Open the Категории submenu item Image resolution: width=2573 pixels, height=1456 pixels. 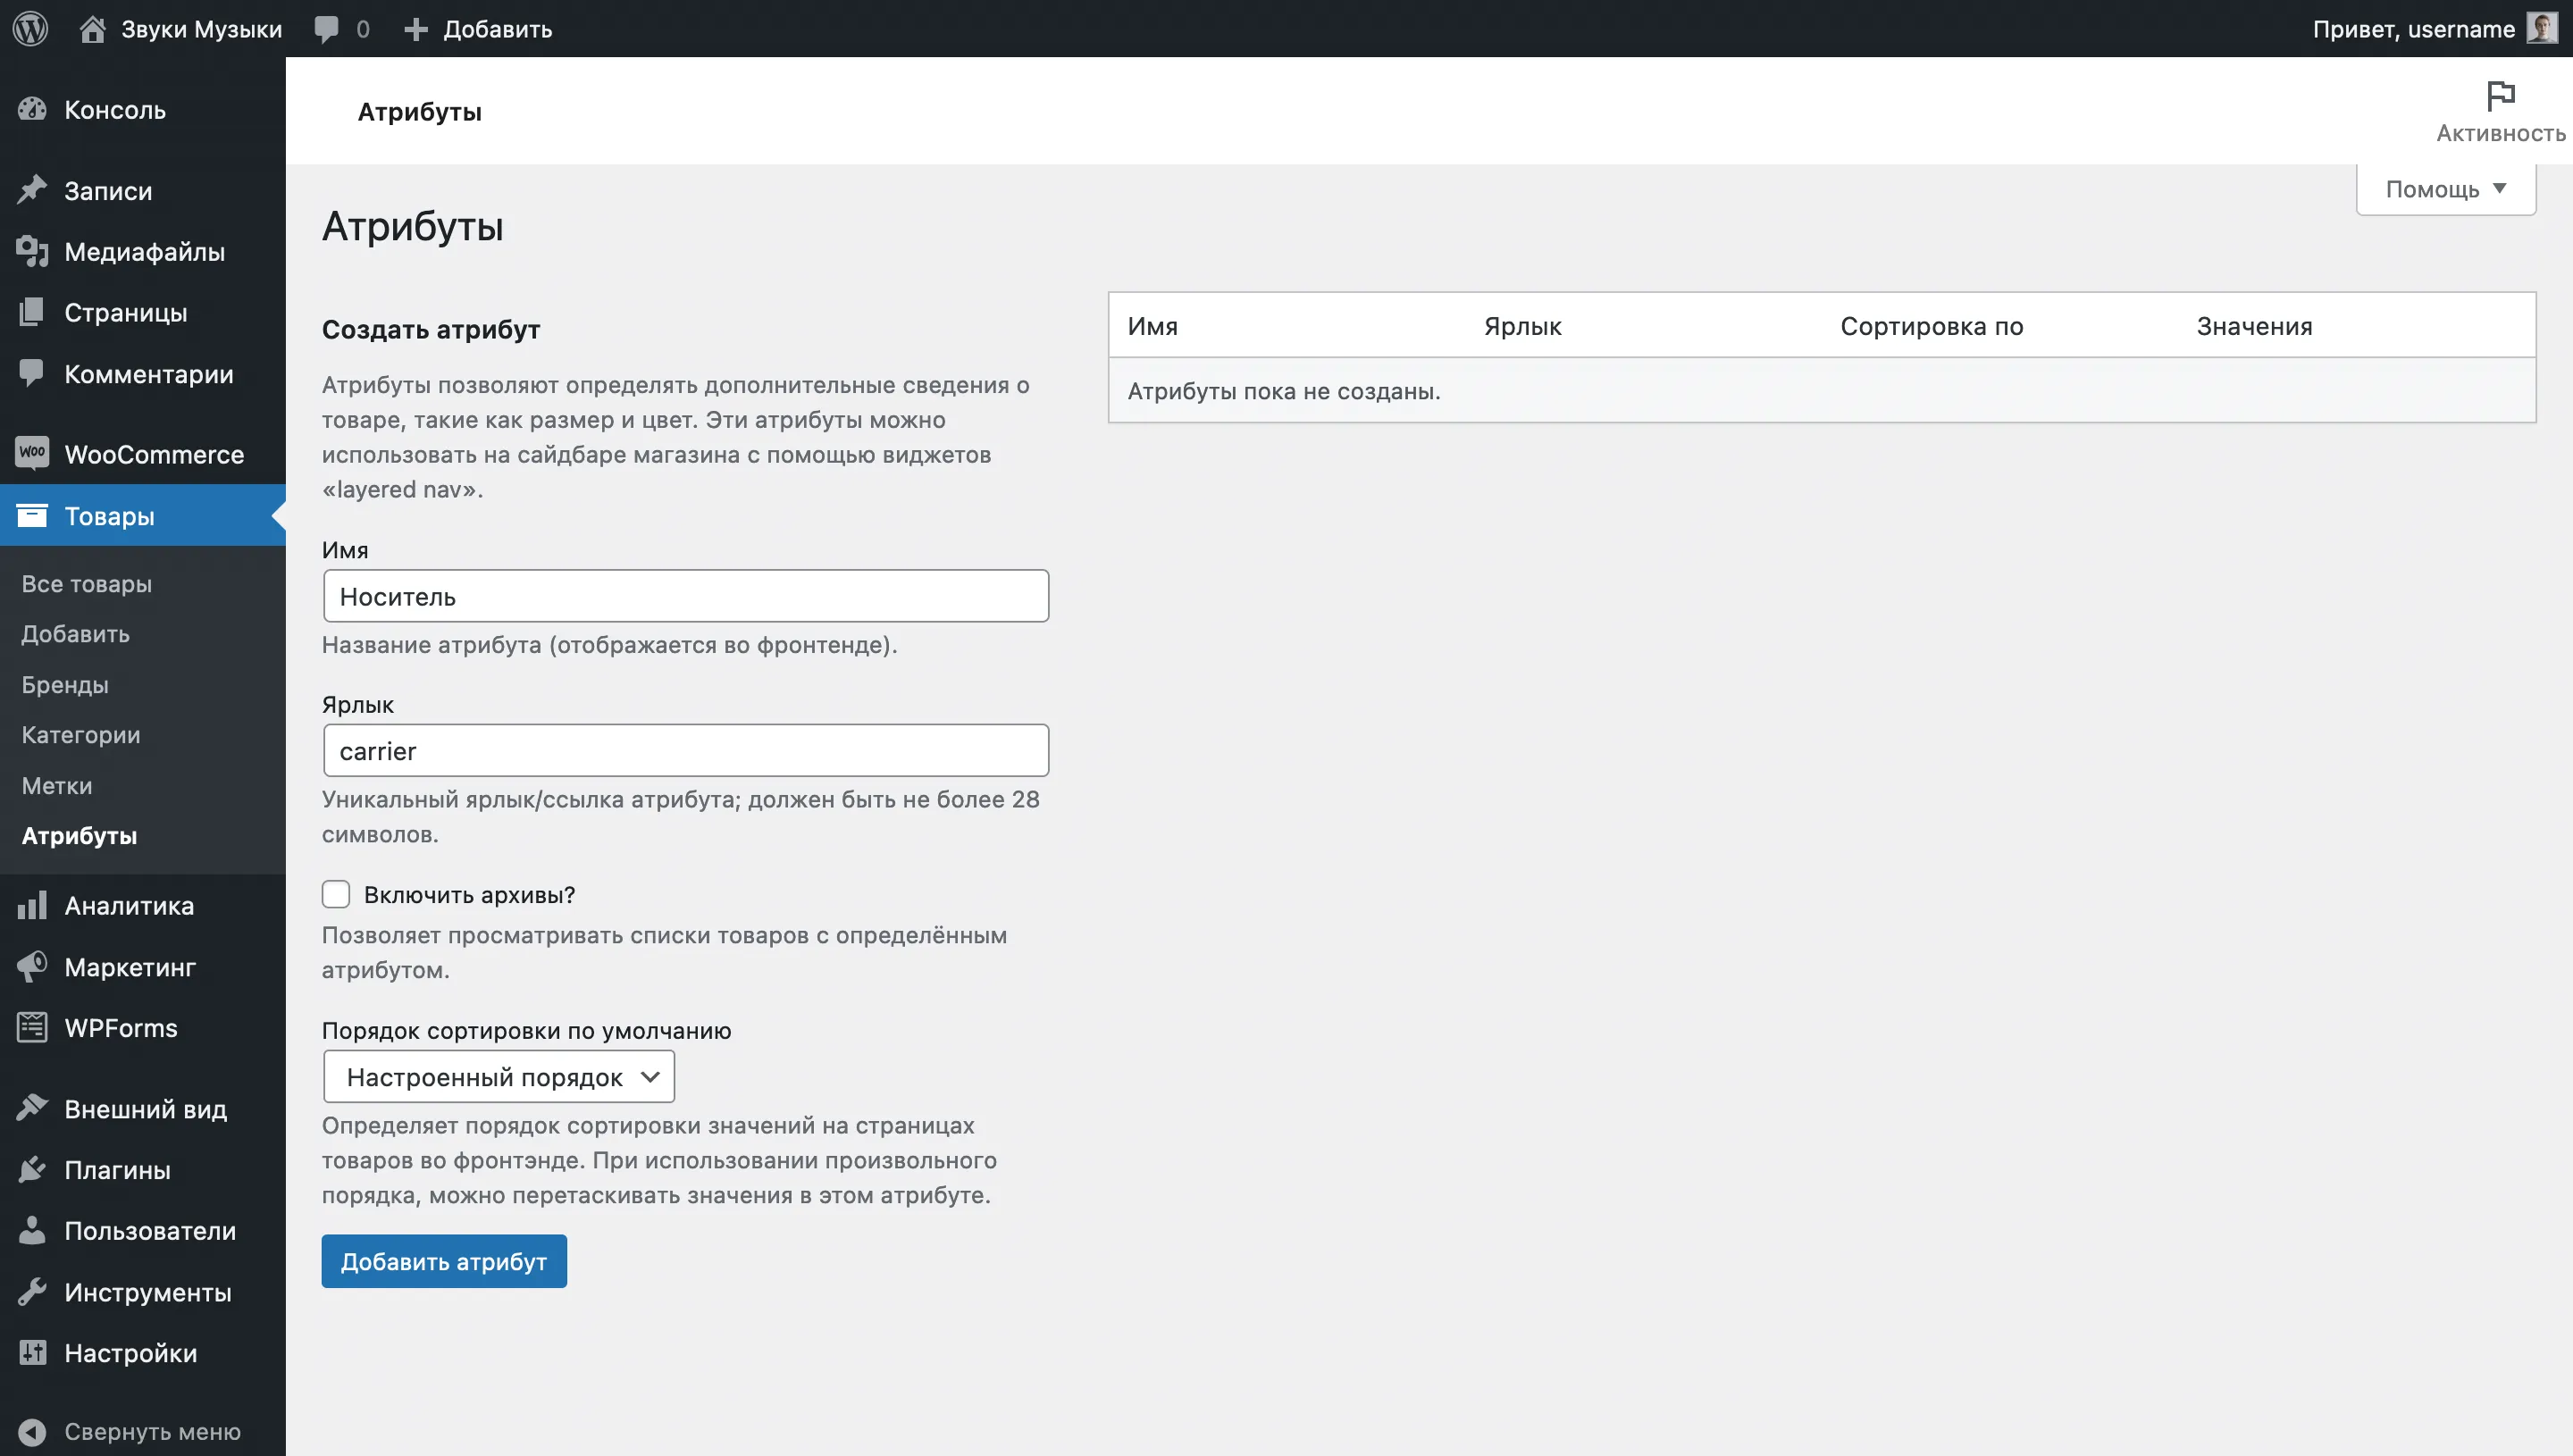click(81, 734)
